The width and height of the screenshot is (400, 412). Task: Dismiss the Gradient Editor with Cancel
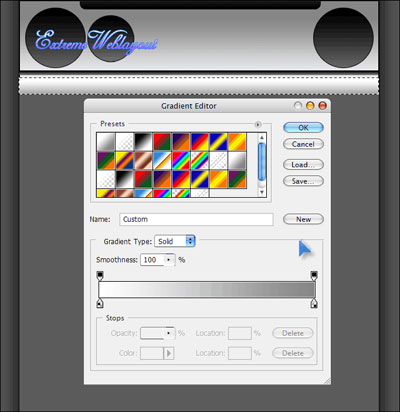click(x=303, y=144)
